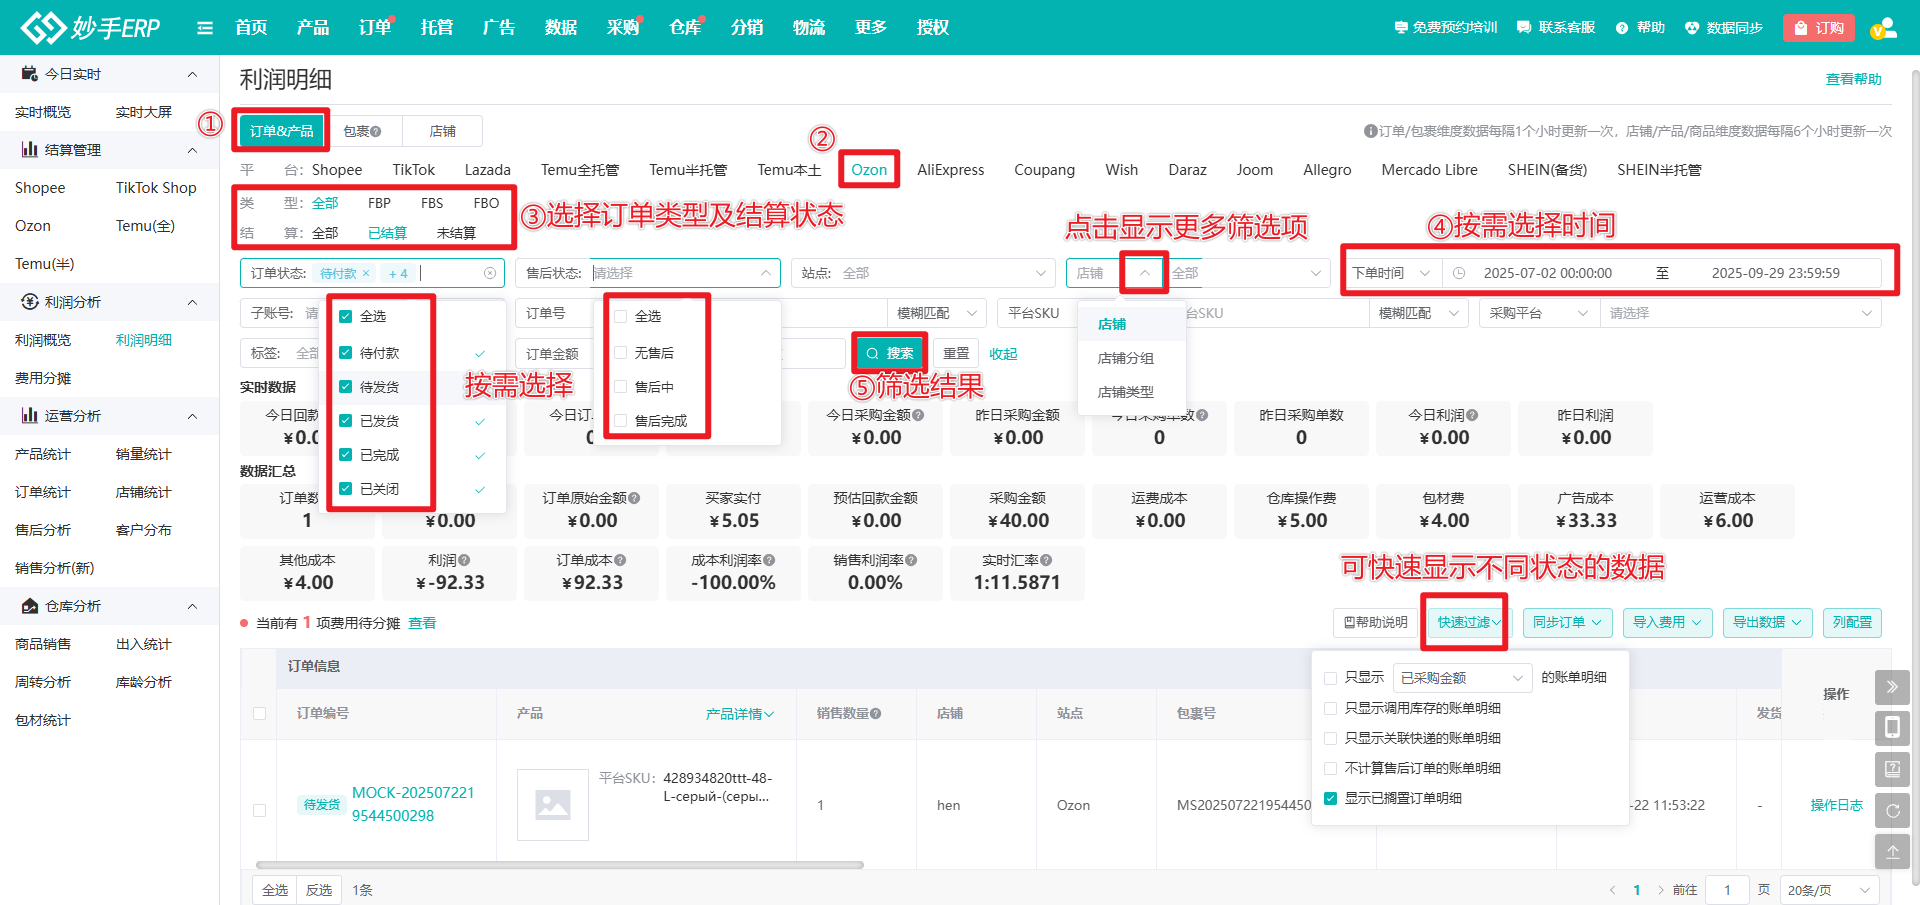Select the AliExpress platform tab
This screenshot has height=905, width=1920.
pos(951,169)
